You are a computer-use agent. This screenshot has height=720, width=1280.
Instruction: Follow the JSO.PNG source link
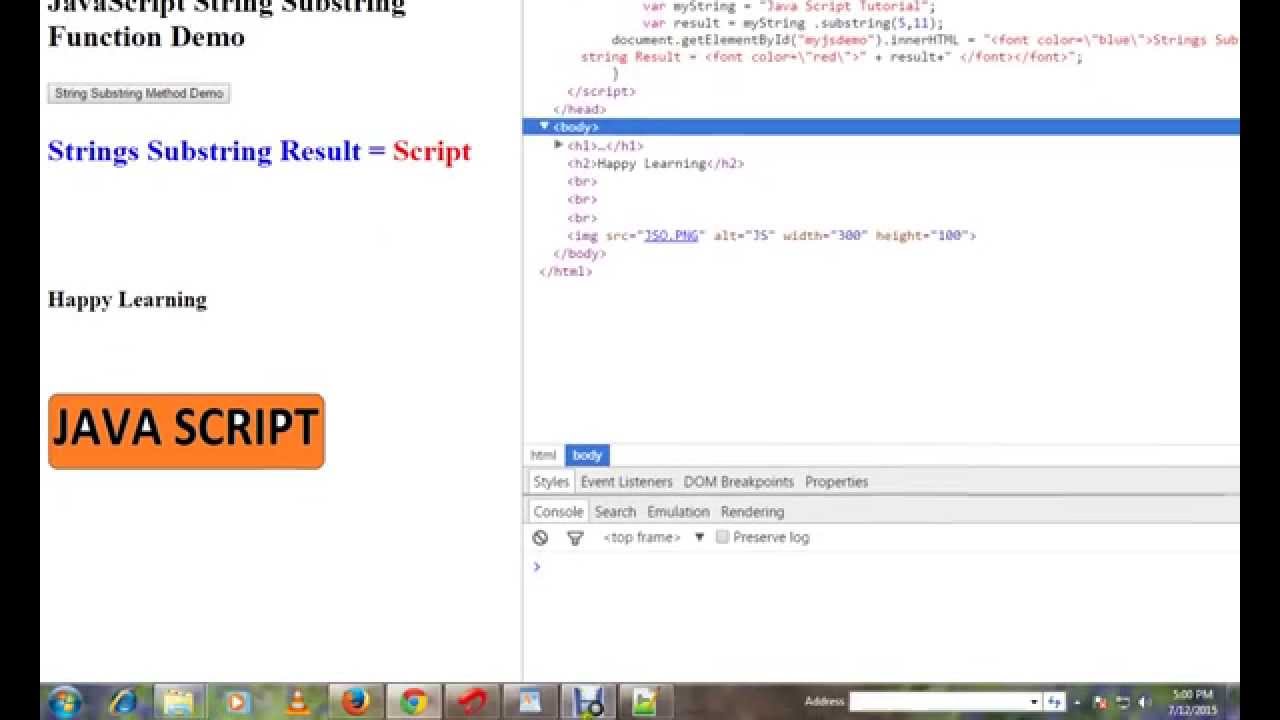pos(671,236)
